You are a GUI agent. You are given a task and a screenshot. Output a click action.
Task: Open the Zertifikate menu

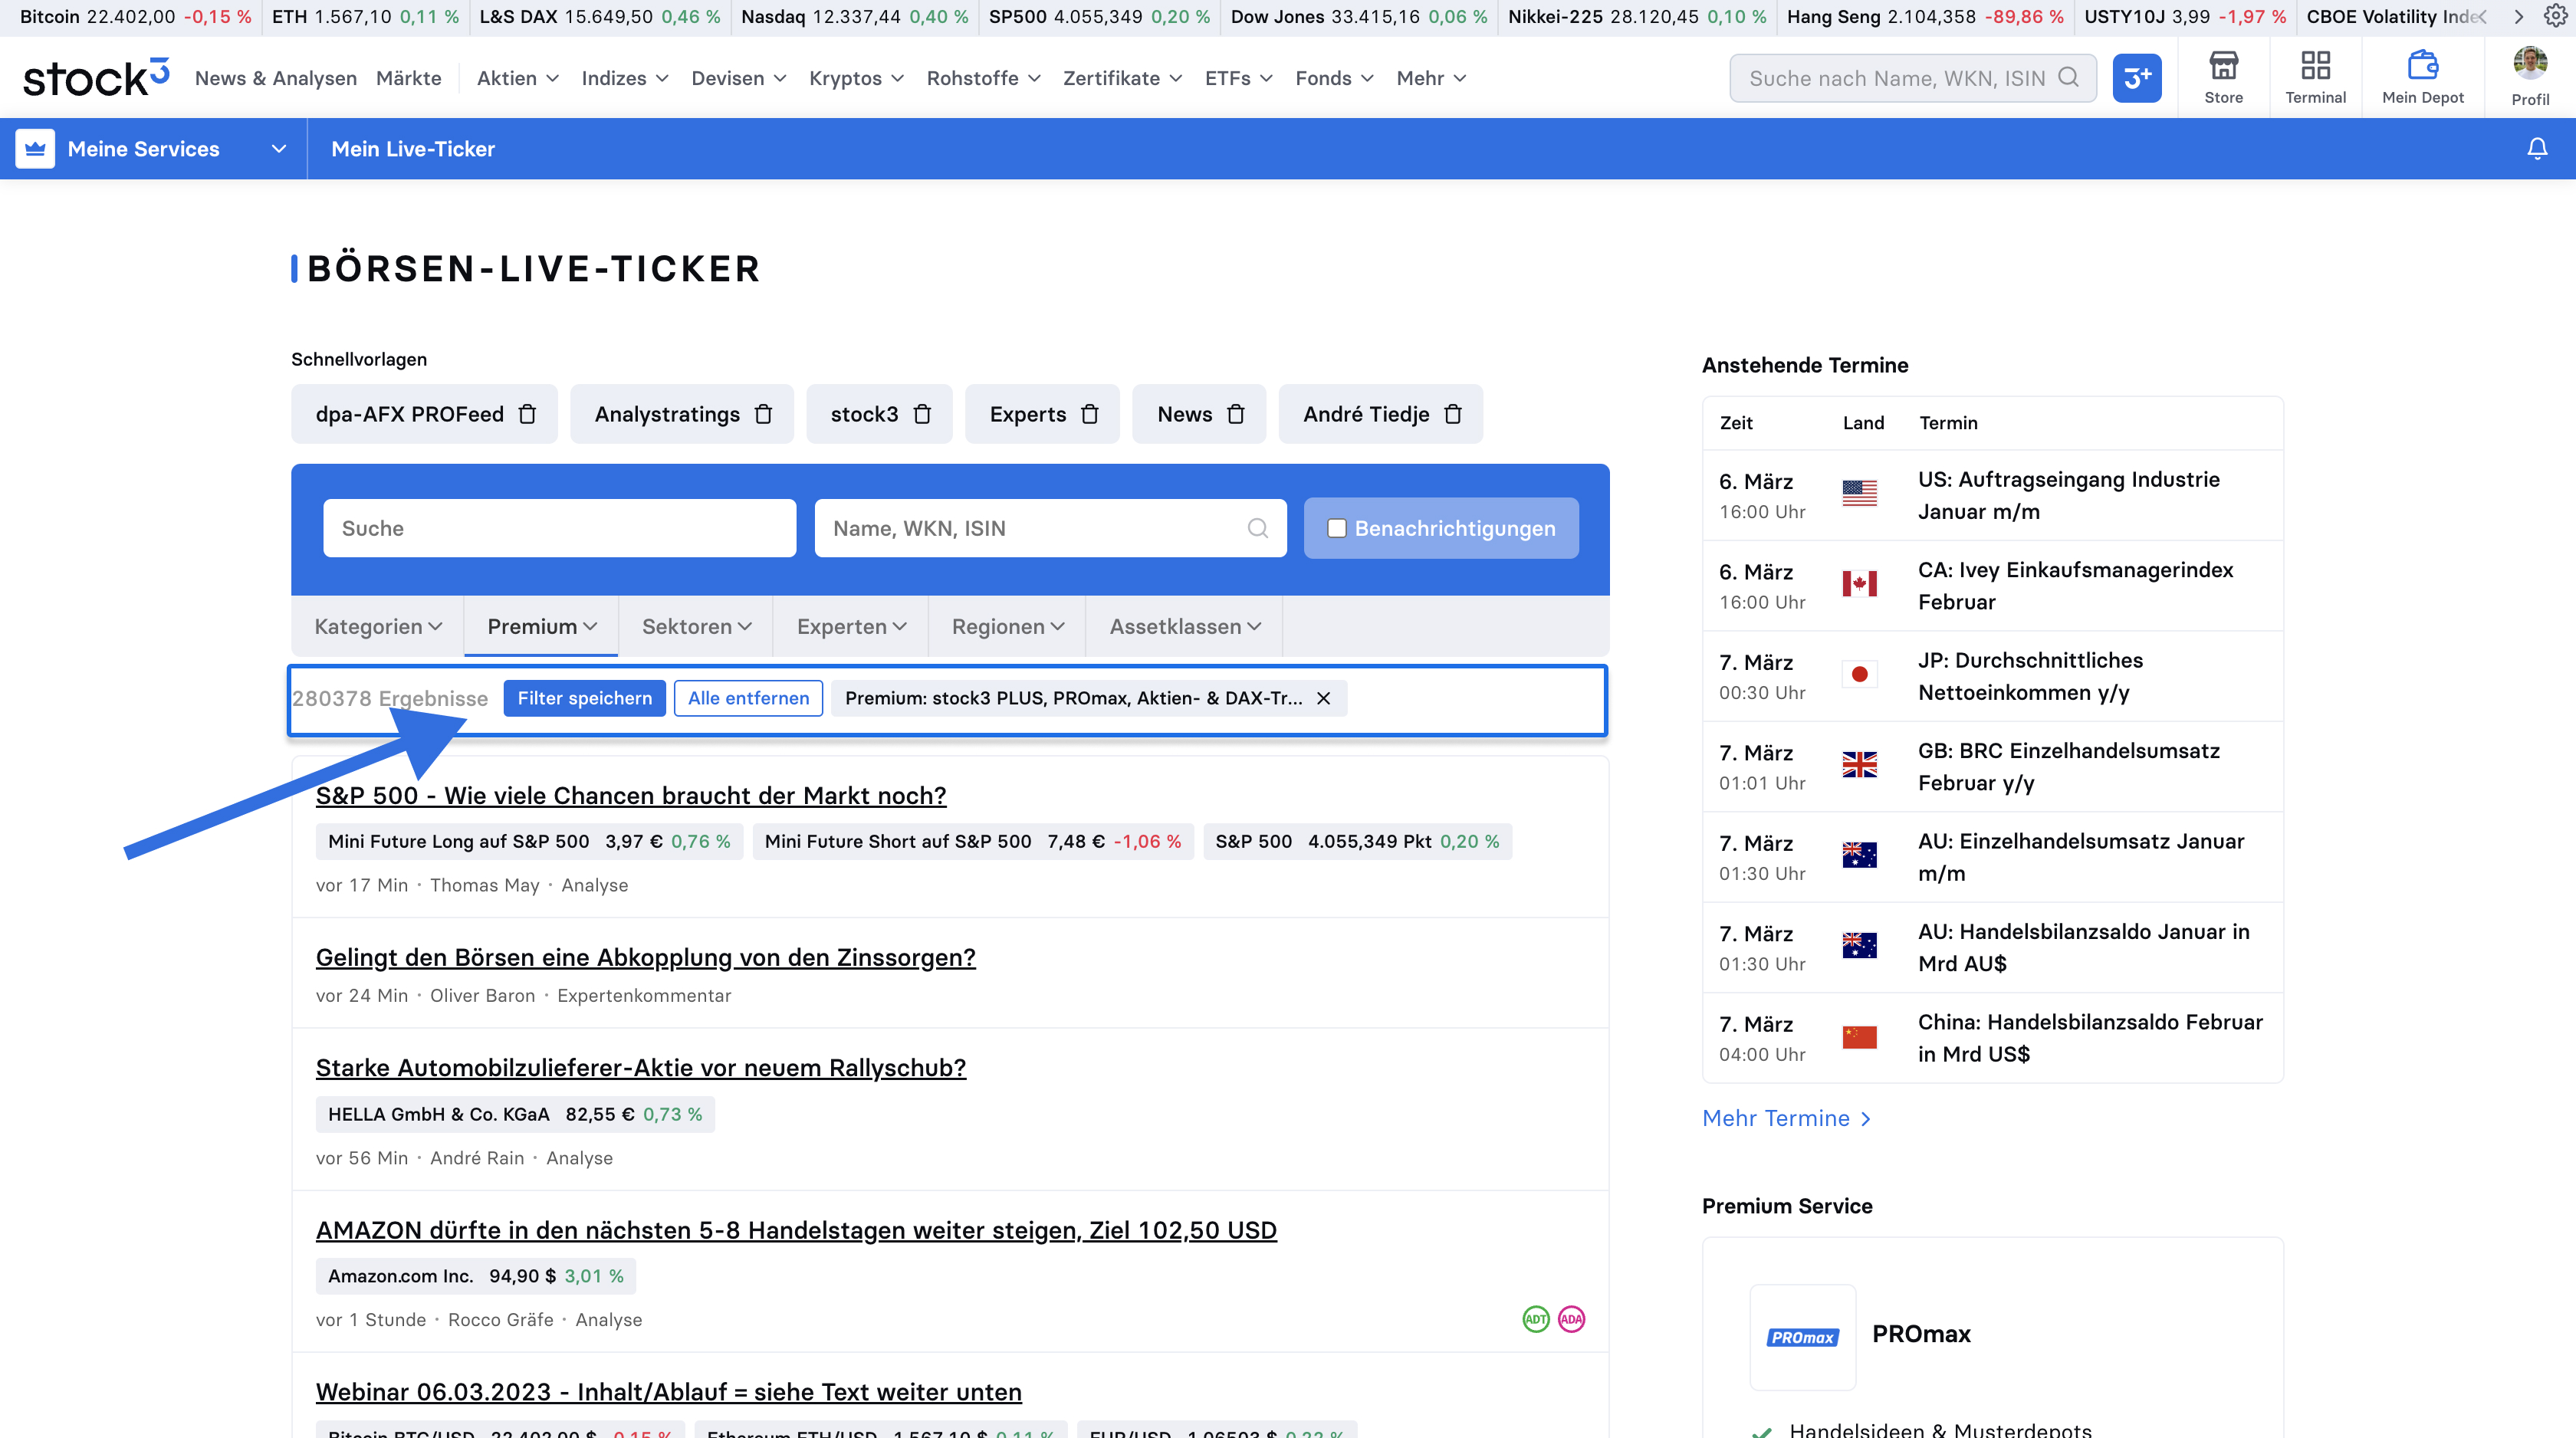pyautogui.click(x=1122, y=78)
